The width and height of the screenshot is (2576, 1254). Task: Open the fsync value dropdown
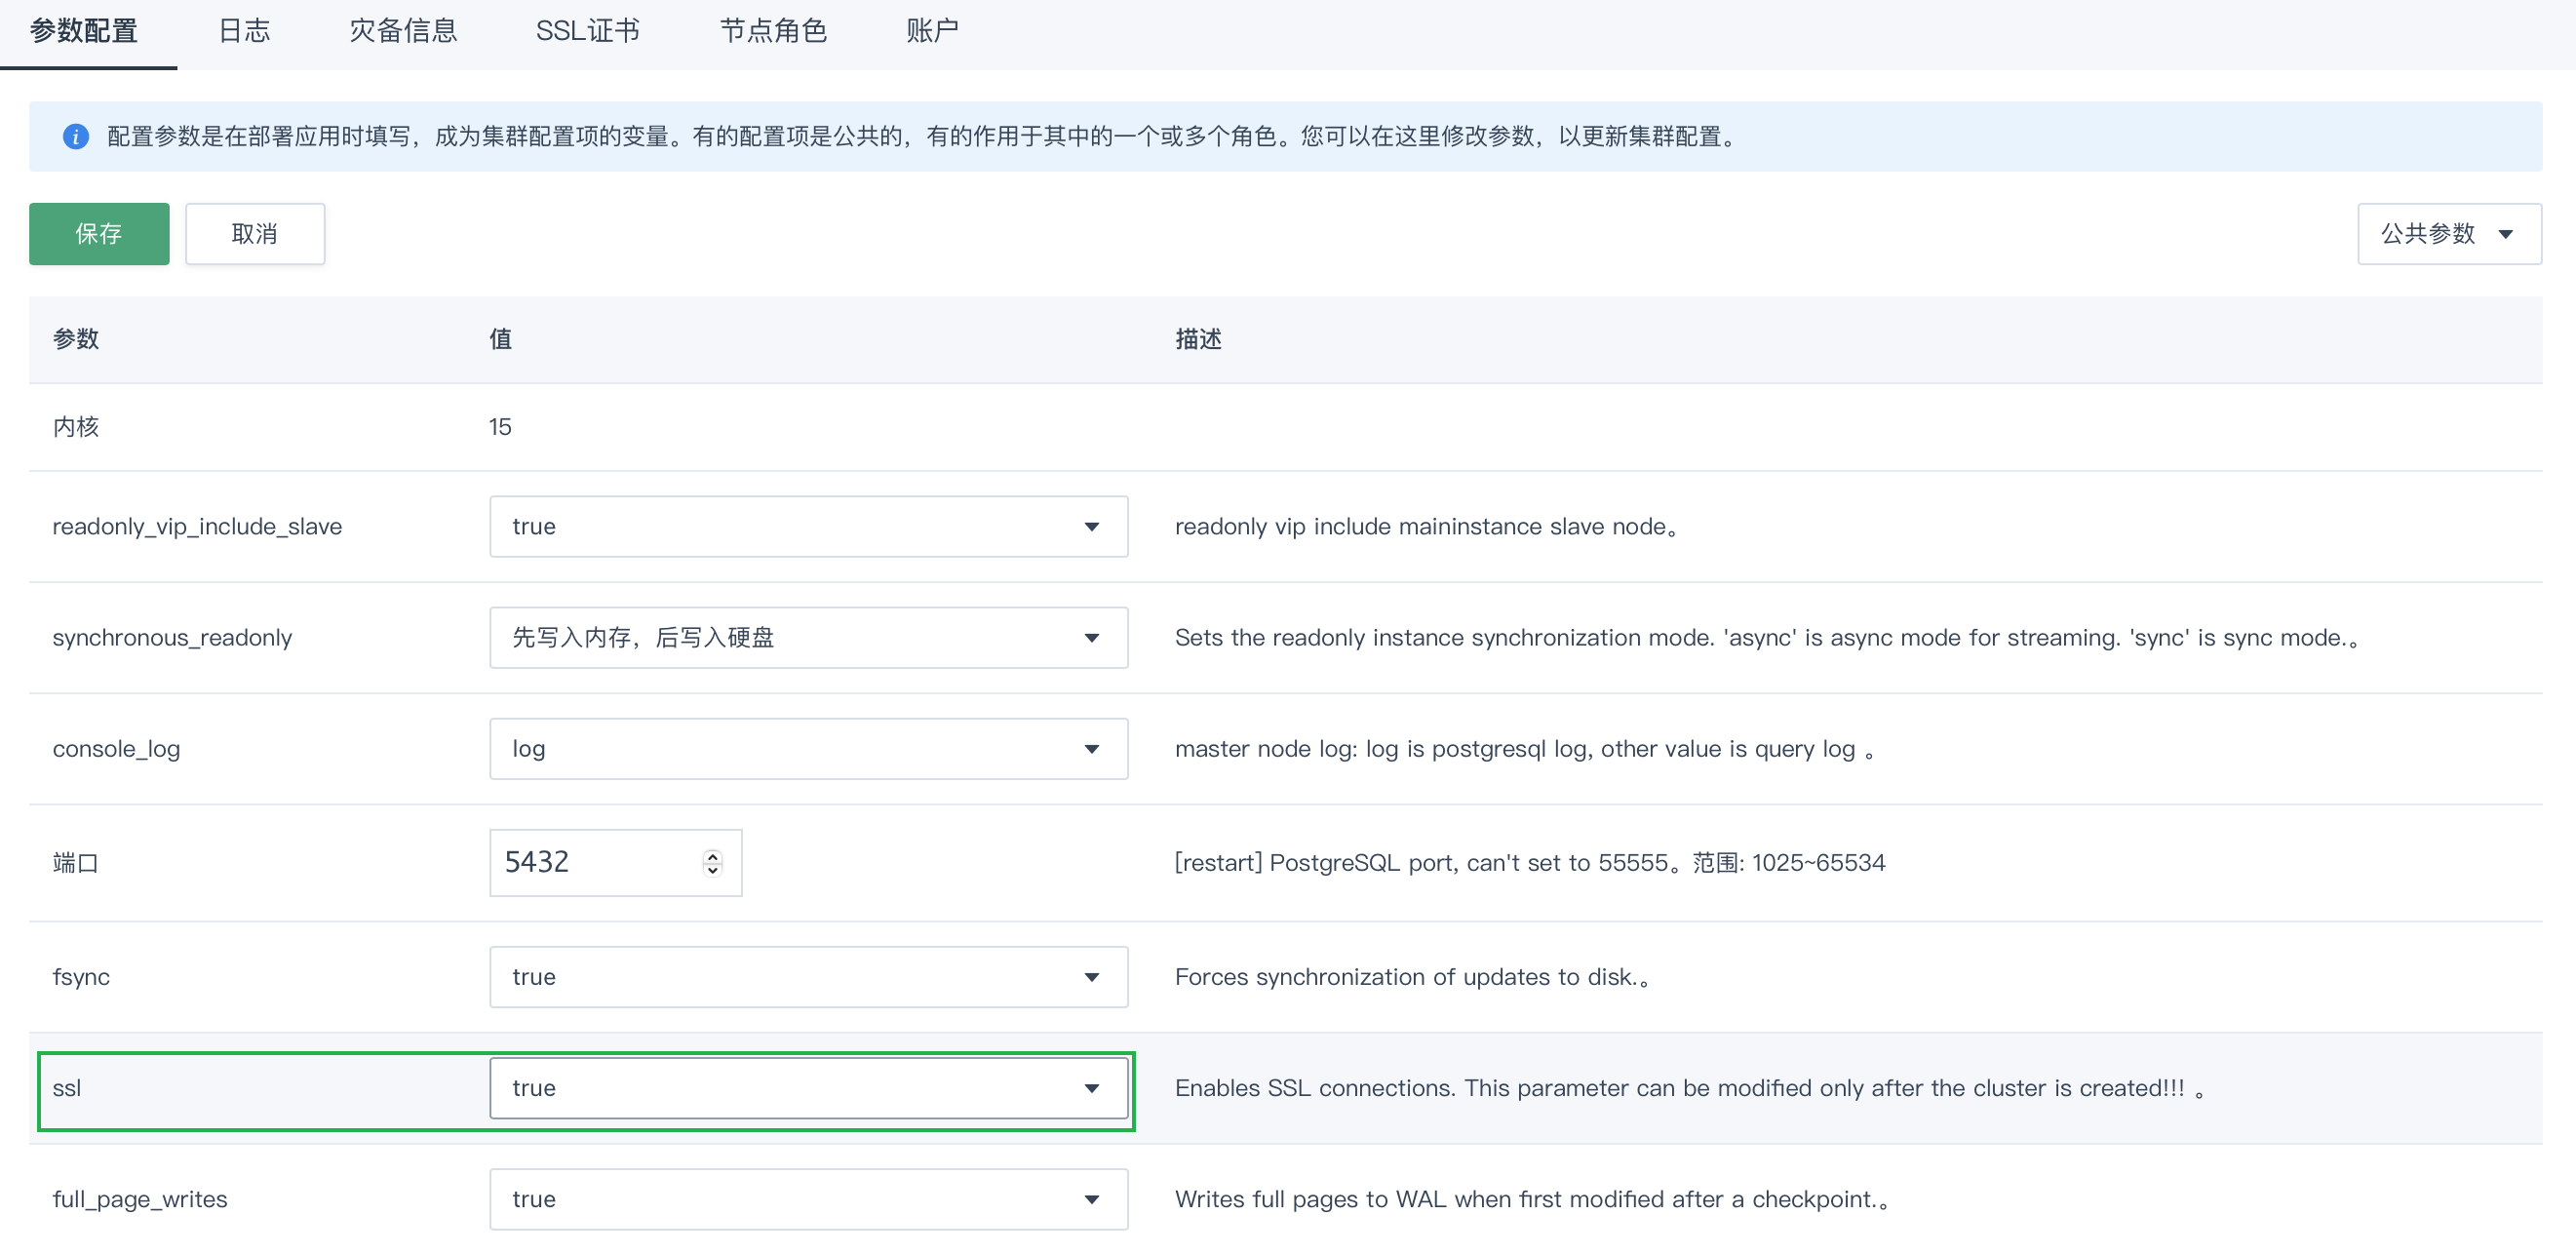(809, 977)
